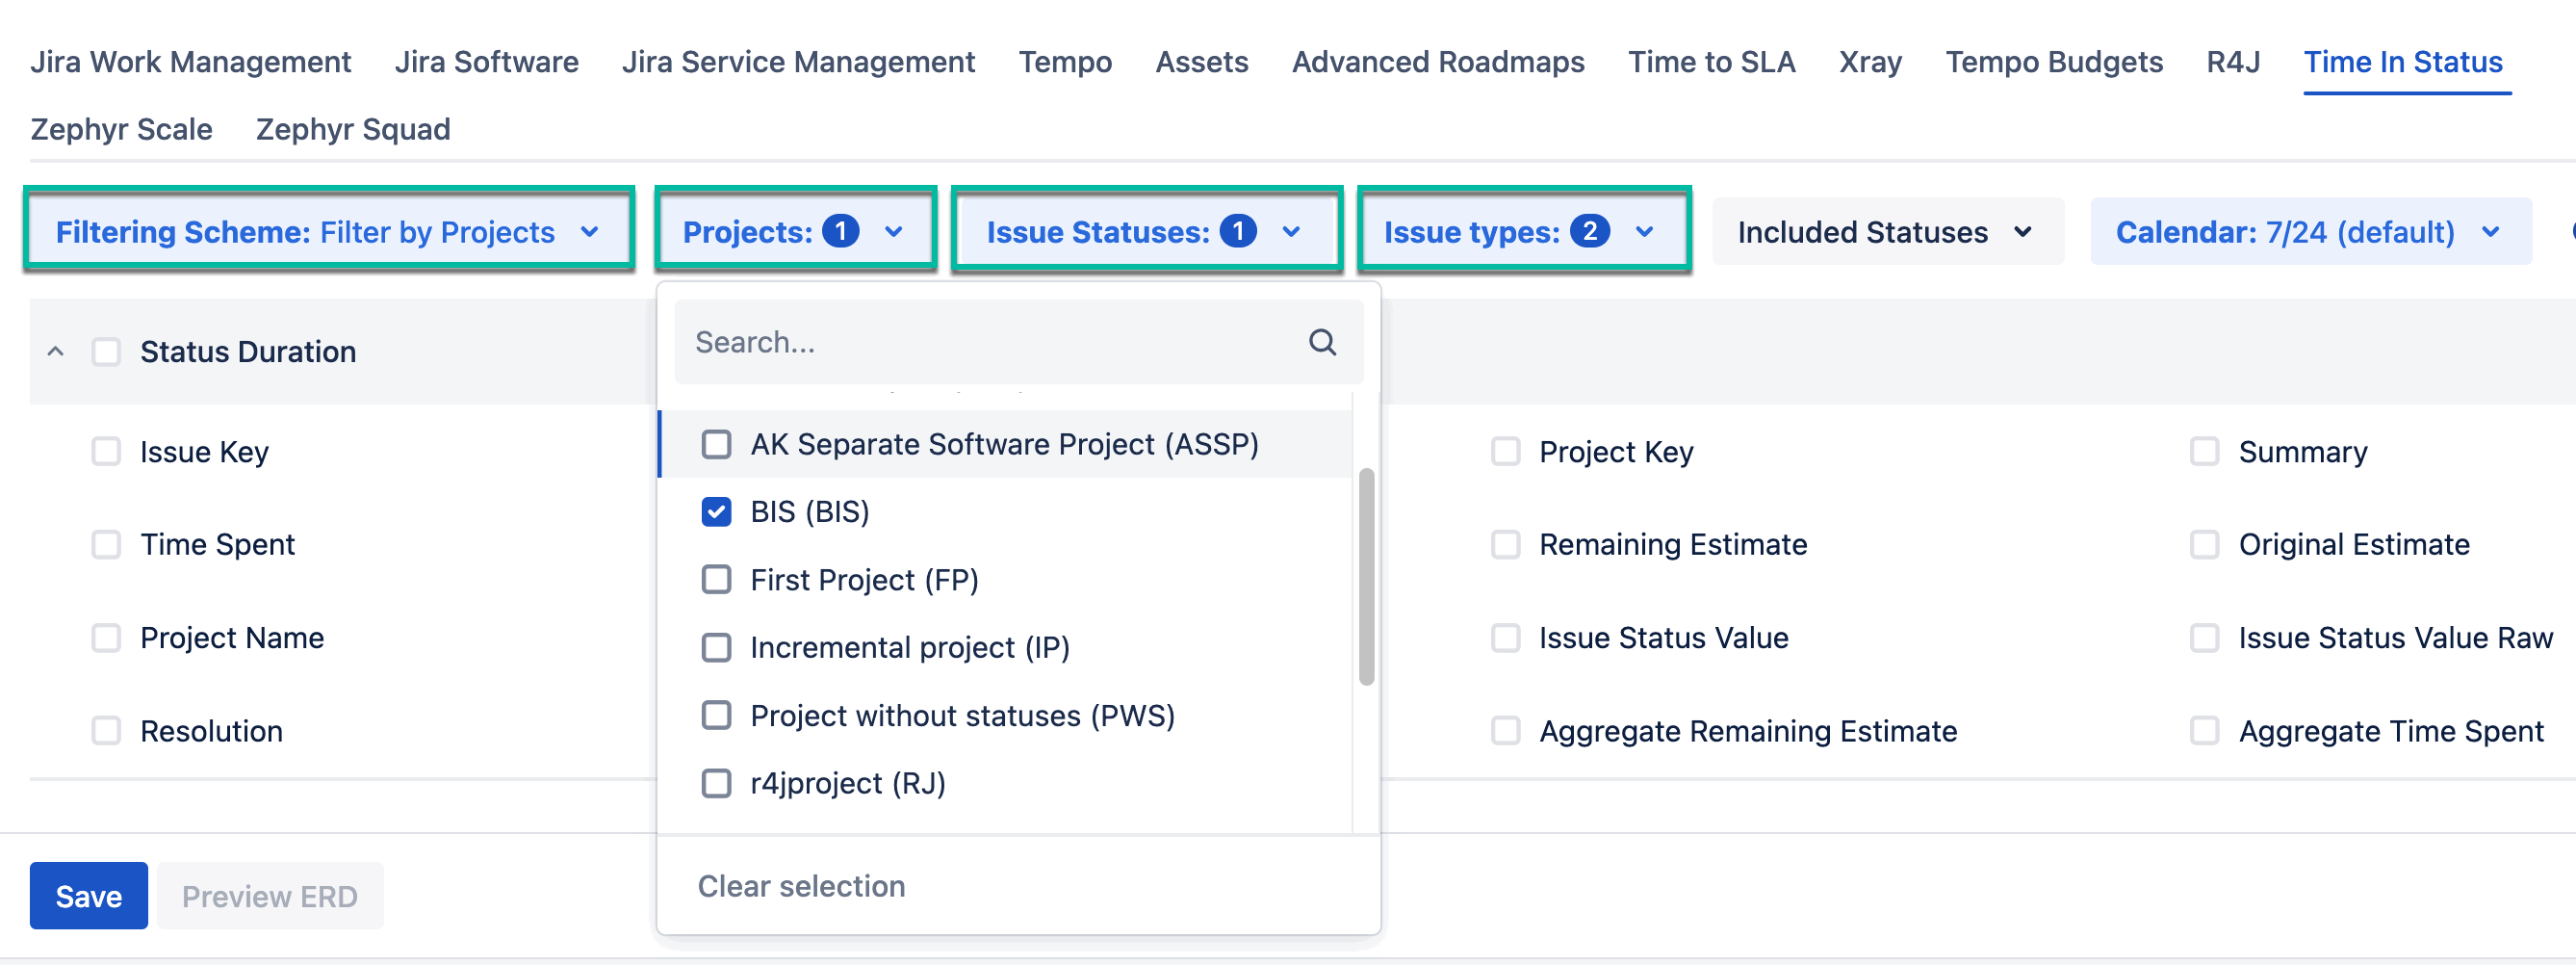Open the Issue types dropdown
This screenshot has height=965, width=2576.
click(1522, 232)
